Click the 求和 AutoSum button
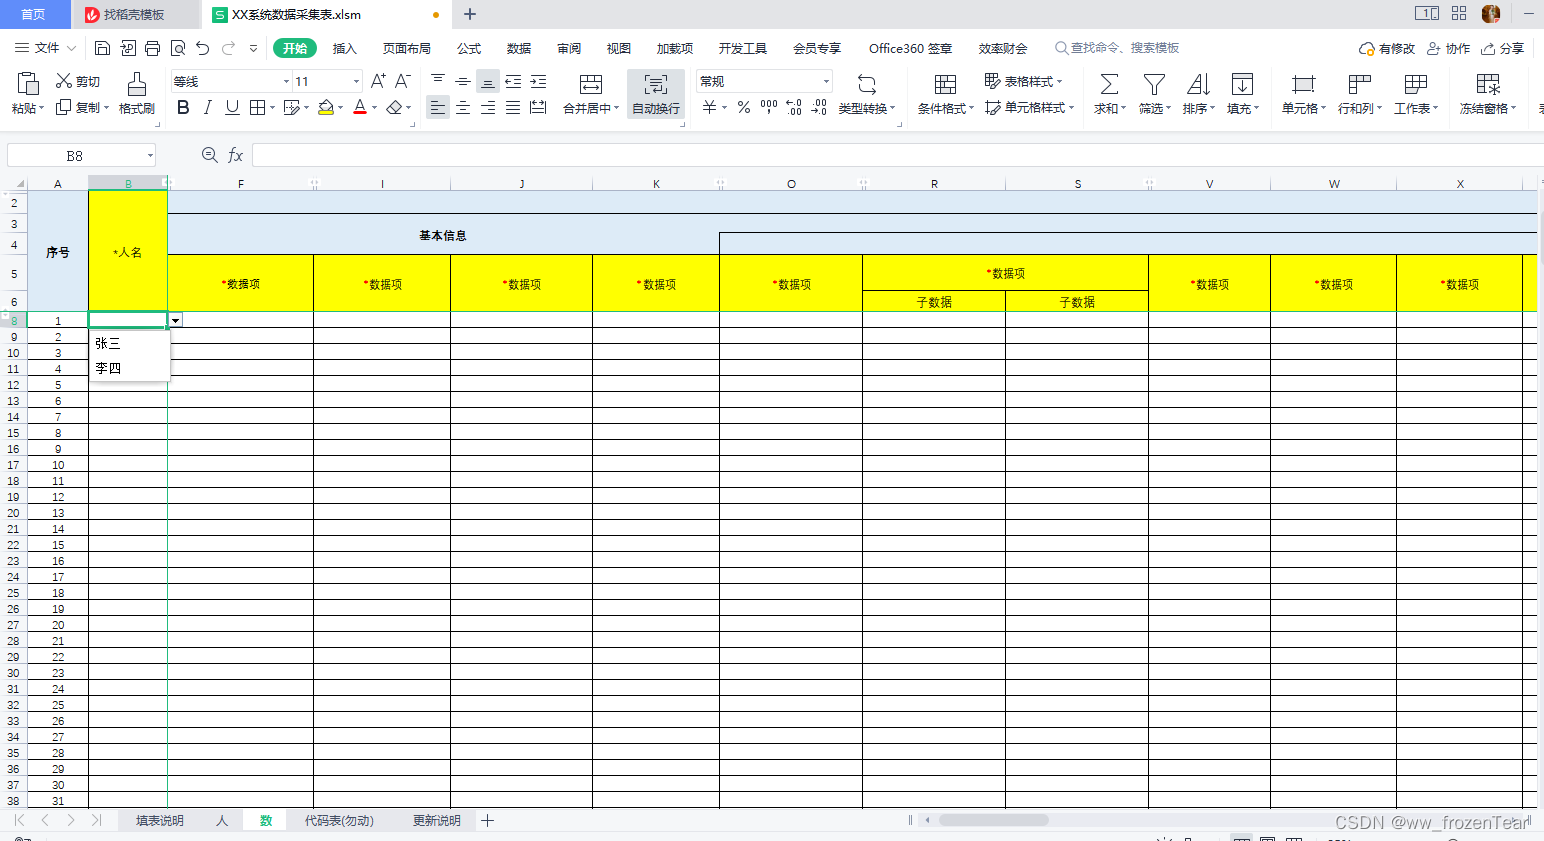 click(1109, 94)
